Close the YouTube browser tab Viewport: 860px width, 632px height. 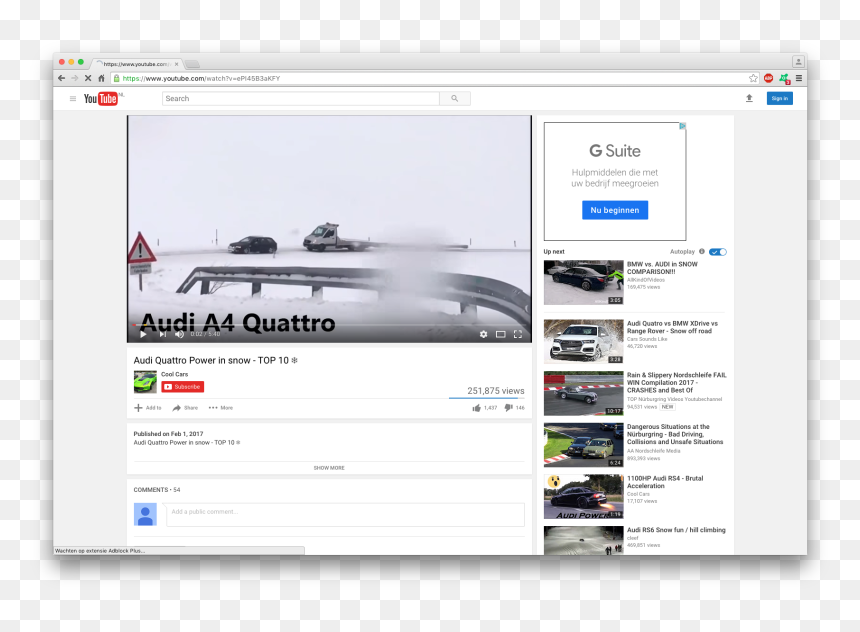pos(177,64)
